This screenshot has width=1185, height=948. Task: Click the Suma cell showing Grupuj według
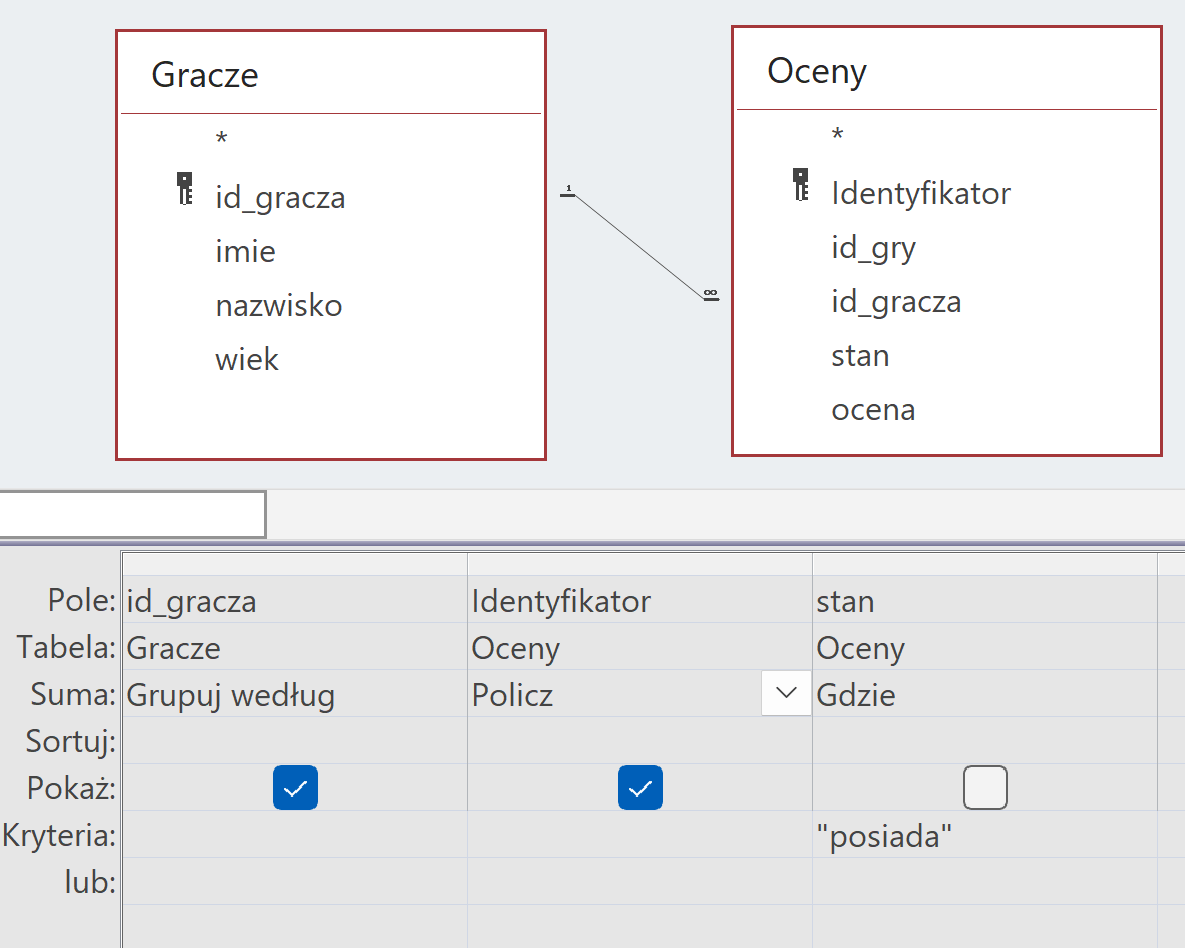click(295, 695)
